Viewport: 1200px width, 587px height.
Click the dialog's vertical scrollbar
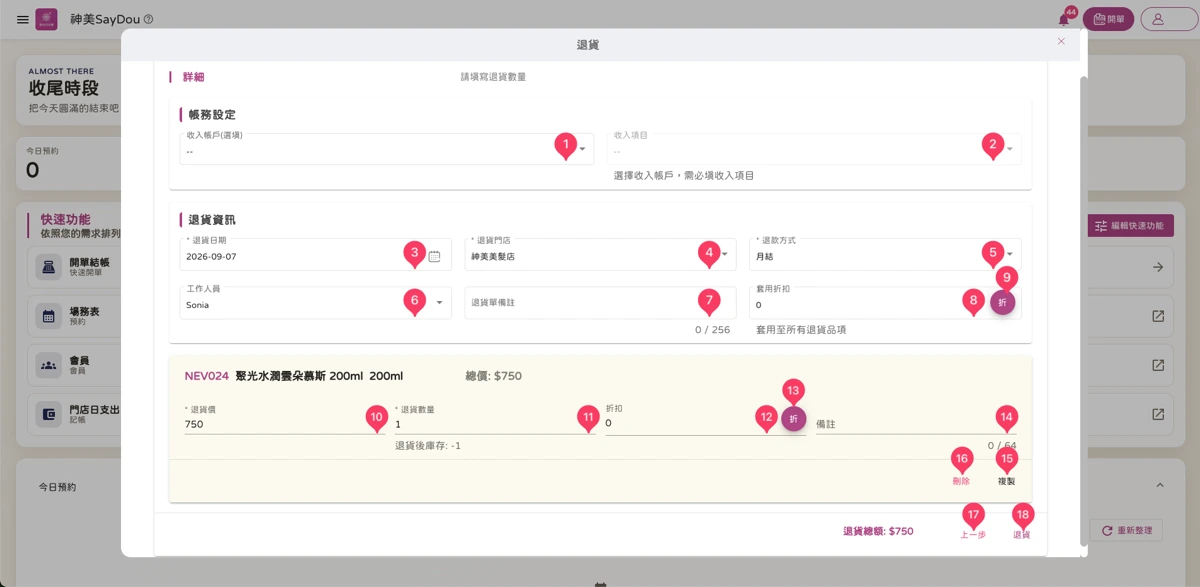pos(1084,310)
